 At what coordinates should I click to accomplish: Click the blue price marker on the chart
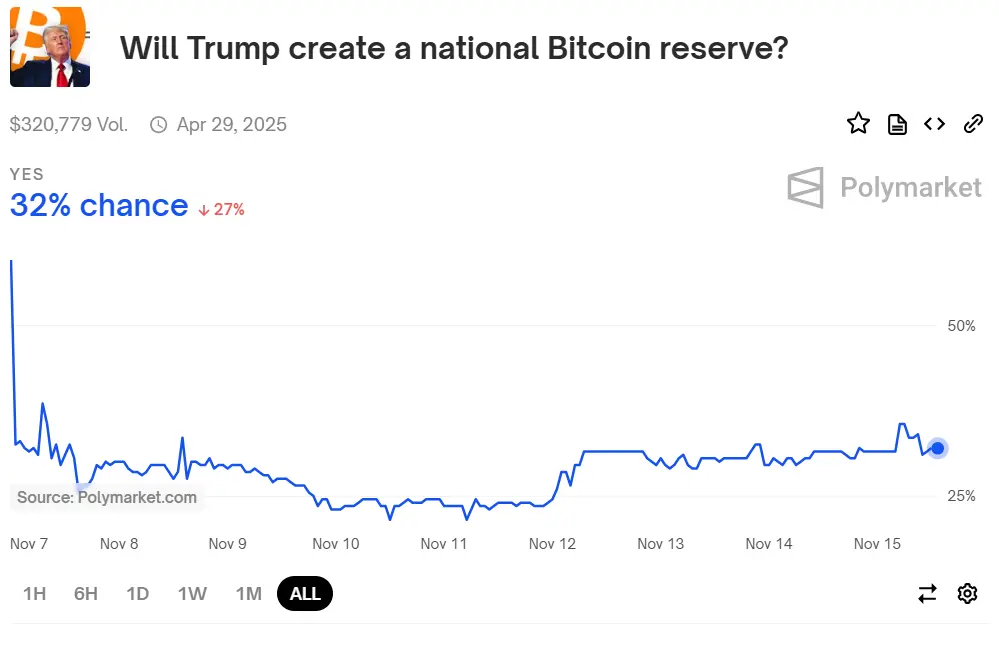[937, 448]
